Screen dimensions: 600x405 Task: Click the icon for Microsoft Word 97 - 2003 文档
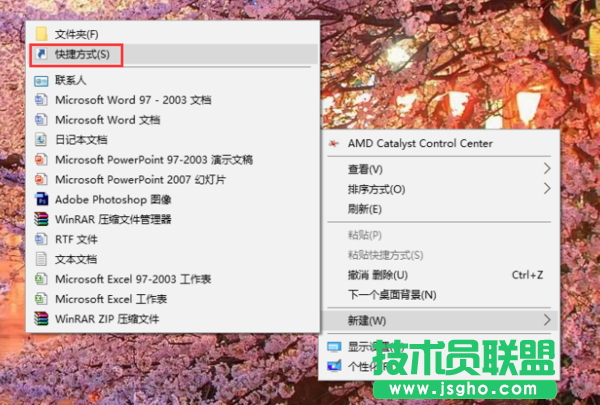point(41,100)
